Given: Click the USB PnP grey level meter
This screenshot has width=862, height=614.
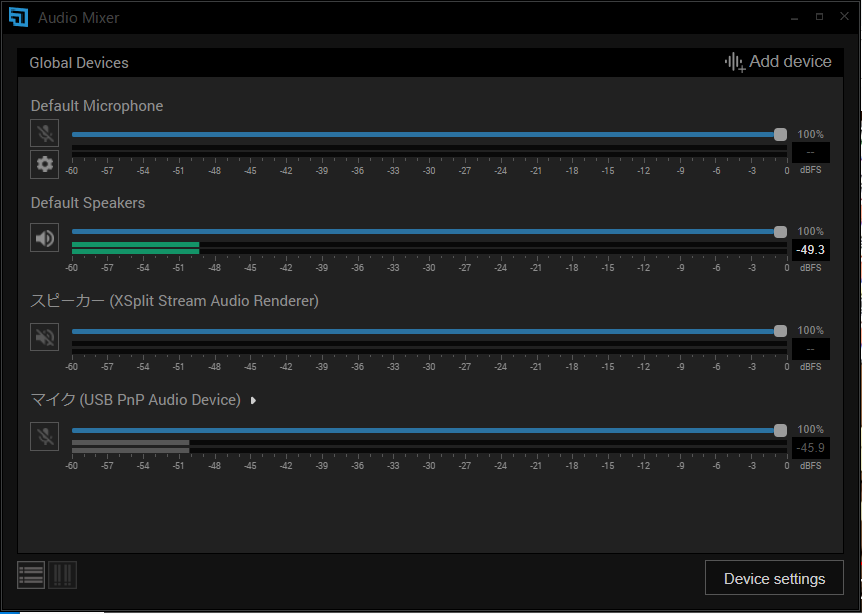Looking at the screenshot, I should (x=130, y=446).
